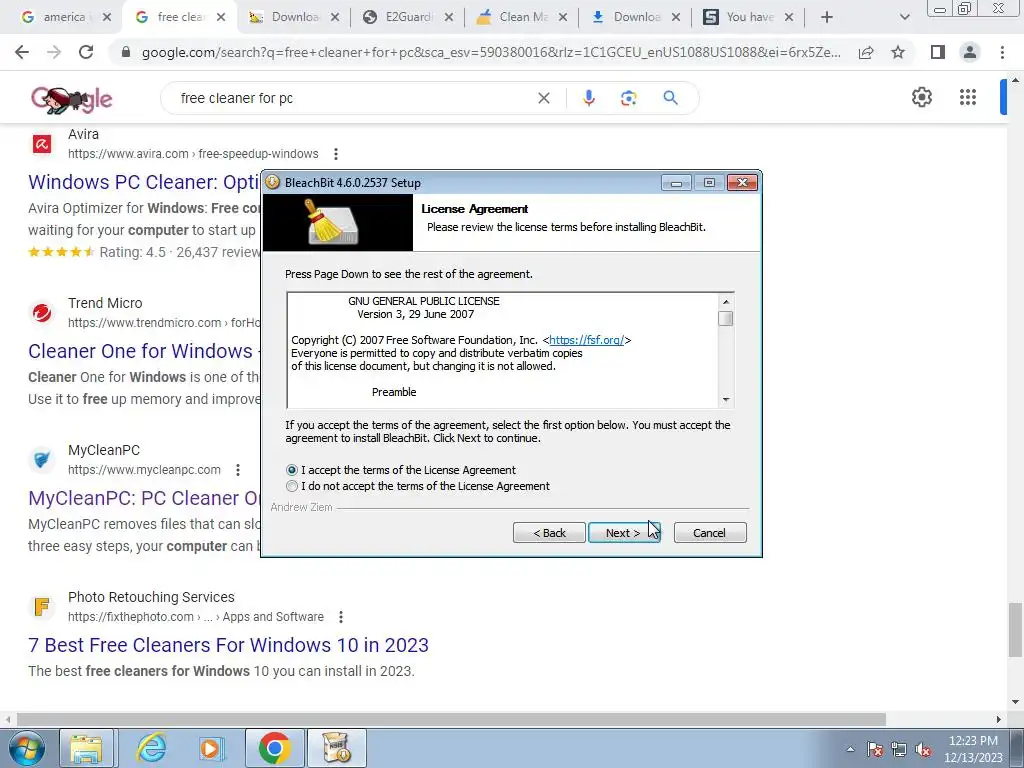1024x768 pixels.
Task: Click Next in BleachBit Setup
Action: pos(624,533)
